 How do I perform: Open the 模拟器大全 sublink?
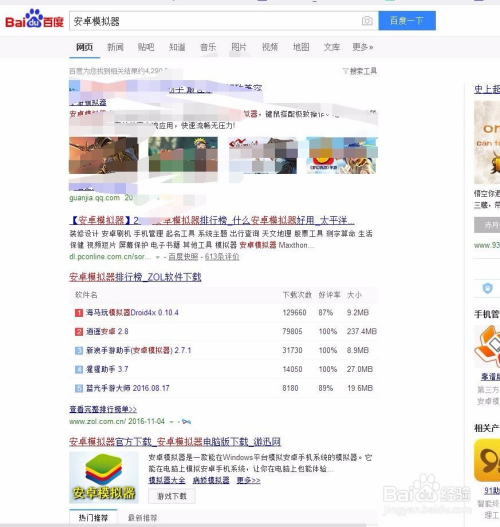point(167,480)
